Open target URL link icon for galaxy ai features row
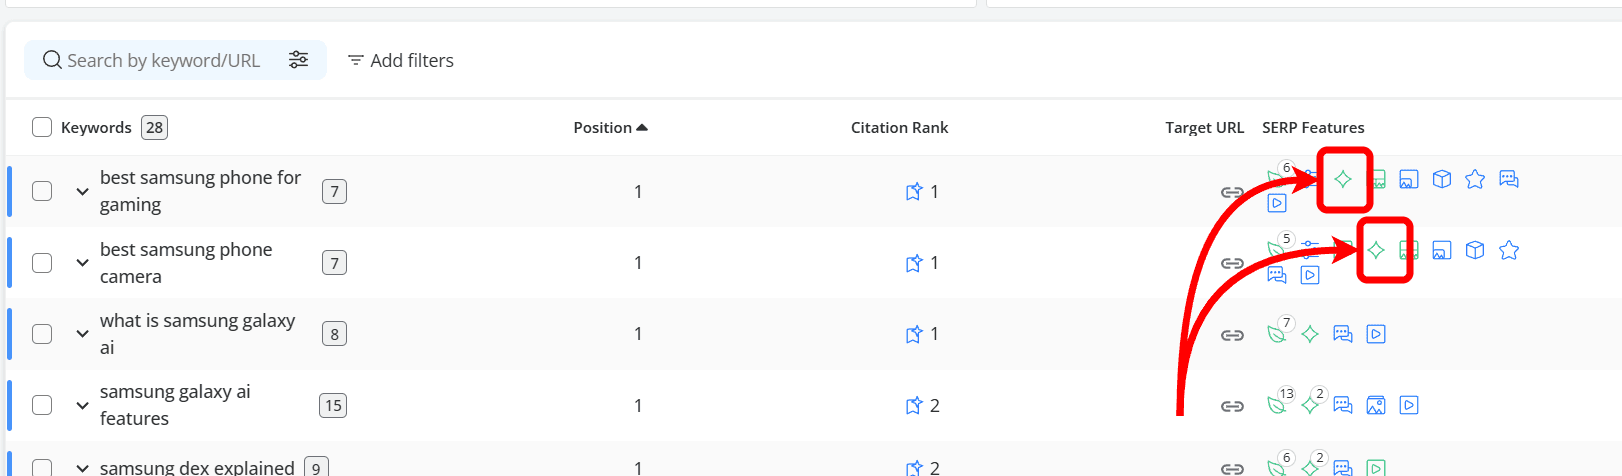 pos(1232,406)
